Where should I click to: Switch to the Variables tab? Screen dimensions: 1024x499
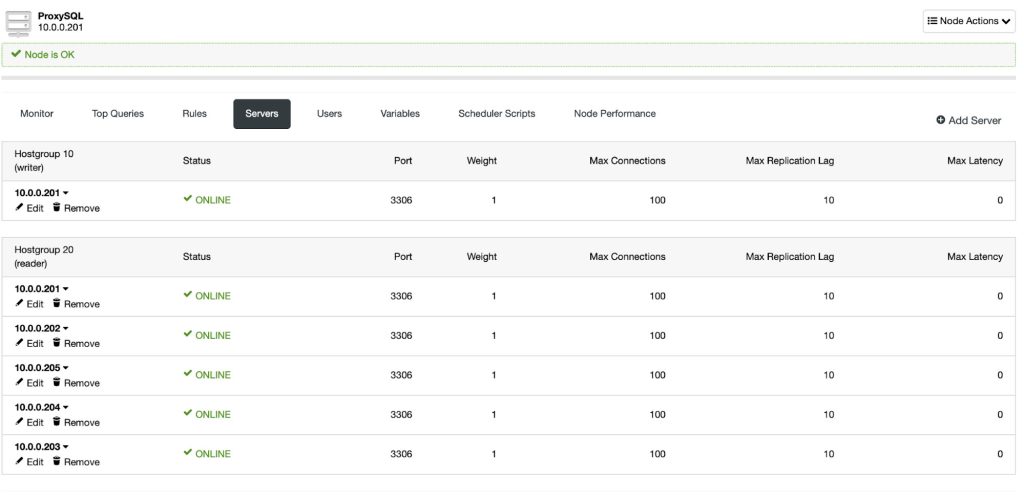(400, 114)
